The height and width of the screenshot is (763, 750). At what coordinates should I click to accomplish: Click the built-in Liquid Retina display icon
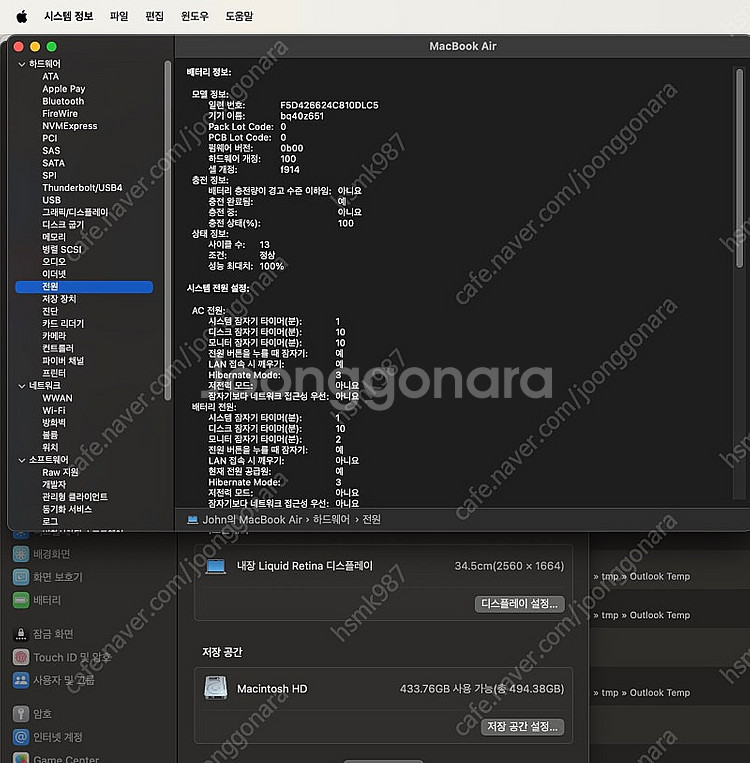[x=216, y=566]
